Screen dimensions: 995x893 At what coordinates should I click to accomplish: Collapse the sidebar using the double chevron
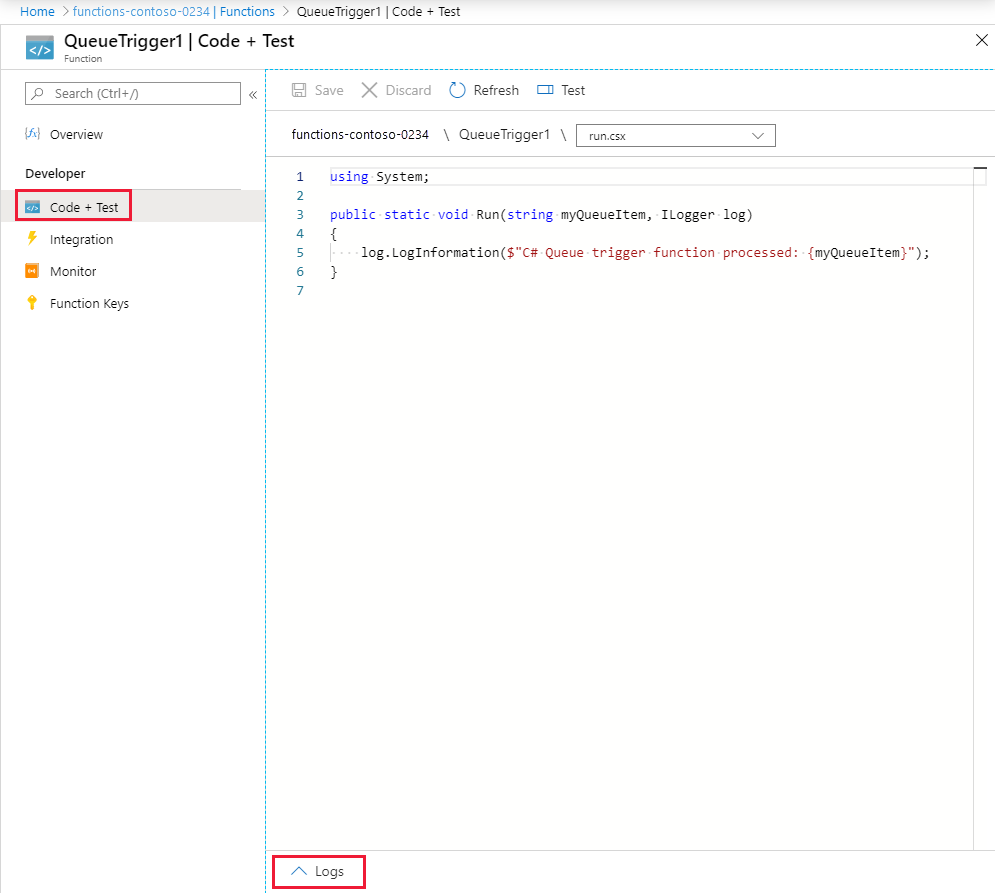click(252, 93)
